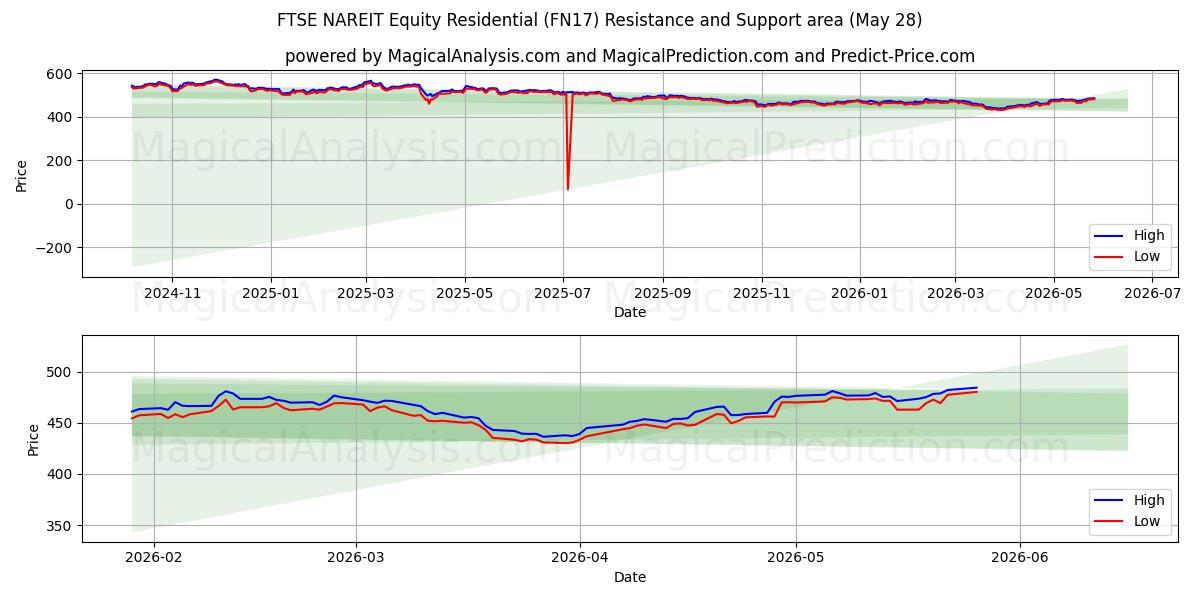Click the 2026-02 date label on lower chart

(154, 559)
